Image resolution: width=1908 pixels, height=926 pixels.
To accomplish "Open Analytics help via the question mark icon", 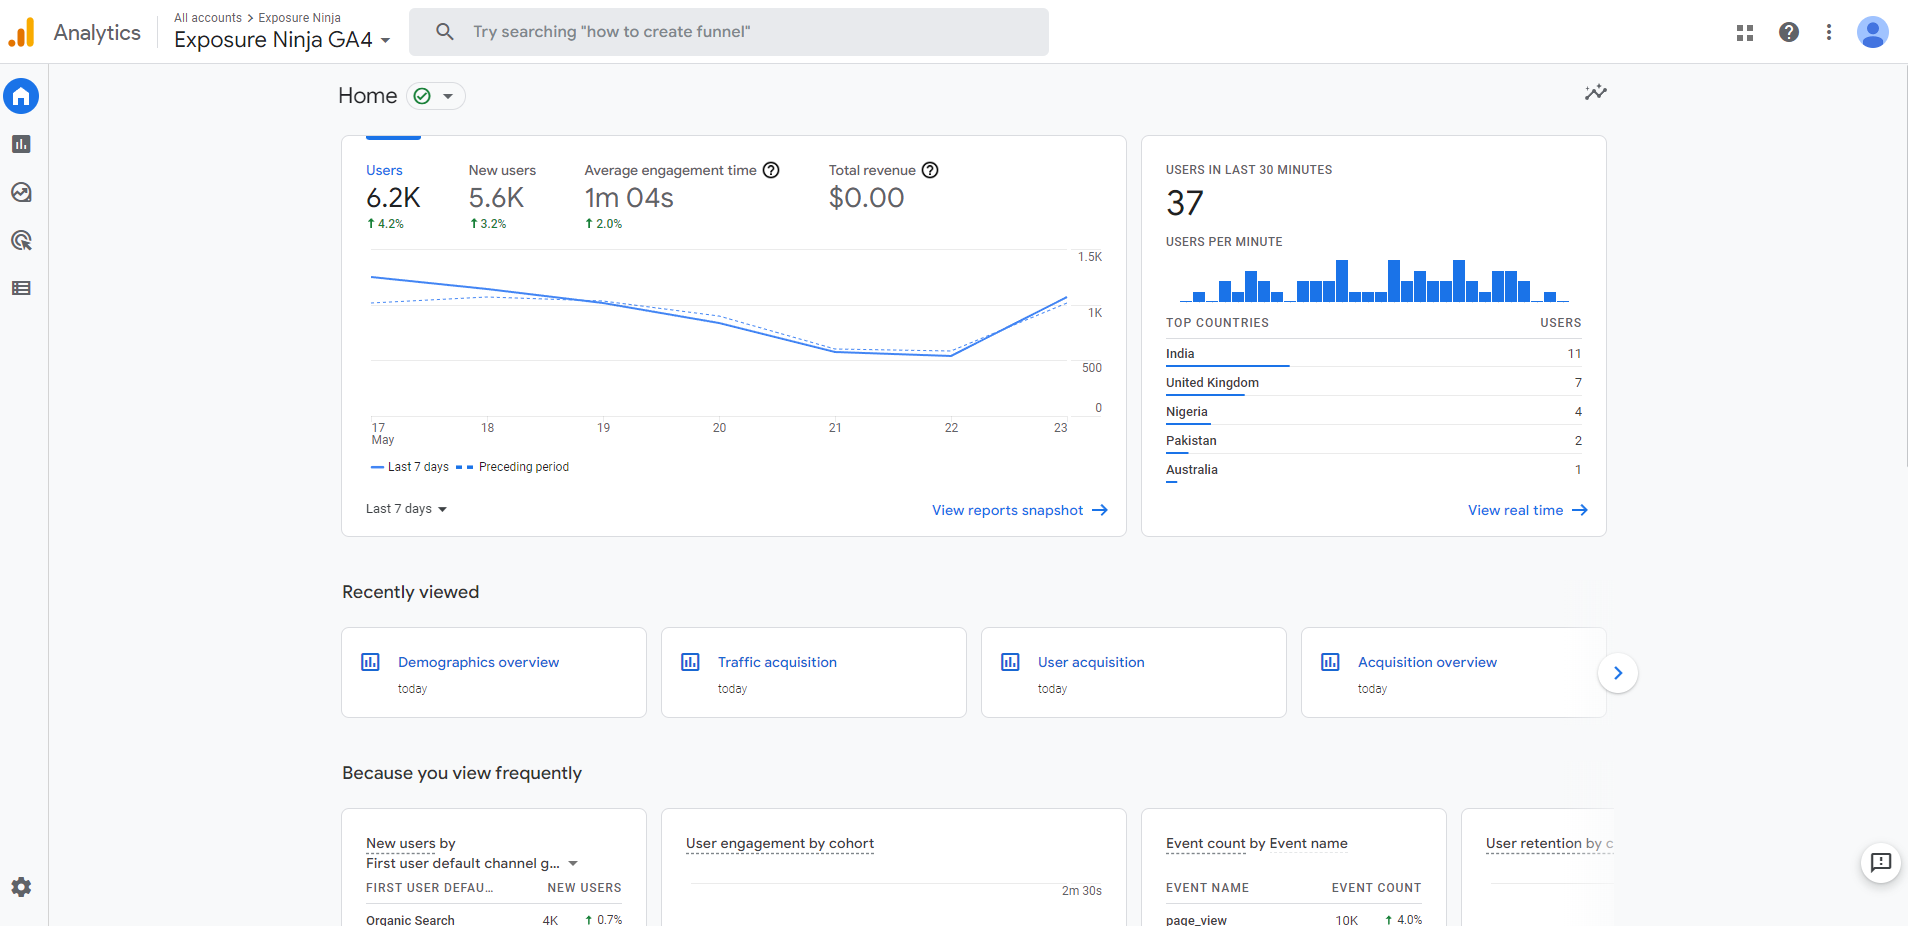I will [1789, 32].
